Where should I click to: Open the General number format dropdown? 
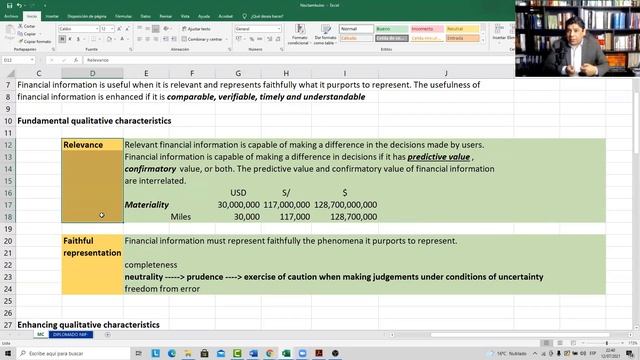coord(279,29)
